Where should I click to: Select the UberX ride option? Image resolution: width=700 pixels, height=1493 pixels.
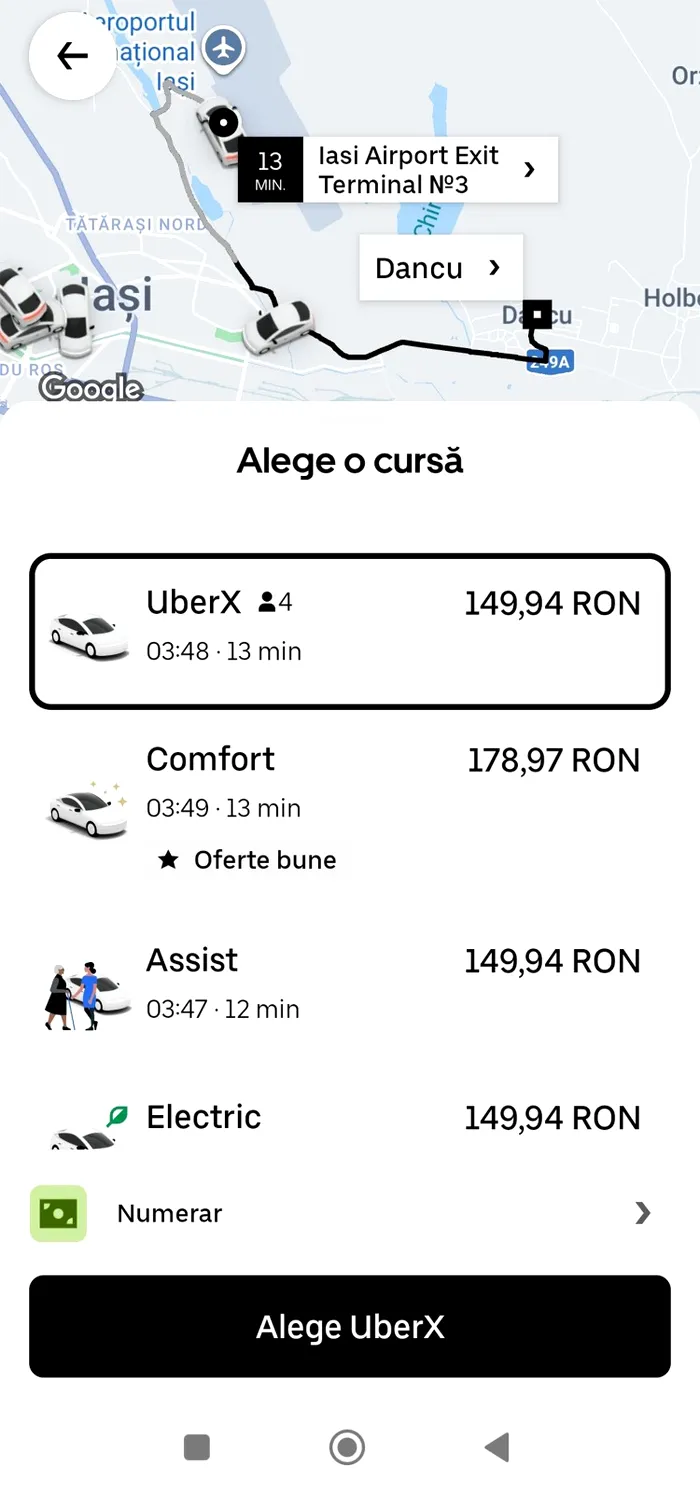[x=349, y=628]
